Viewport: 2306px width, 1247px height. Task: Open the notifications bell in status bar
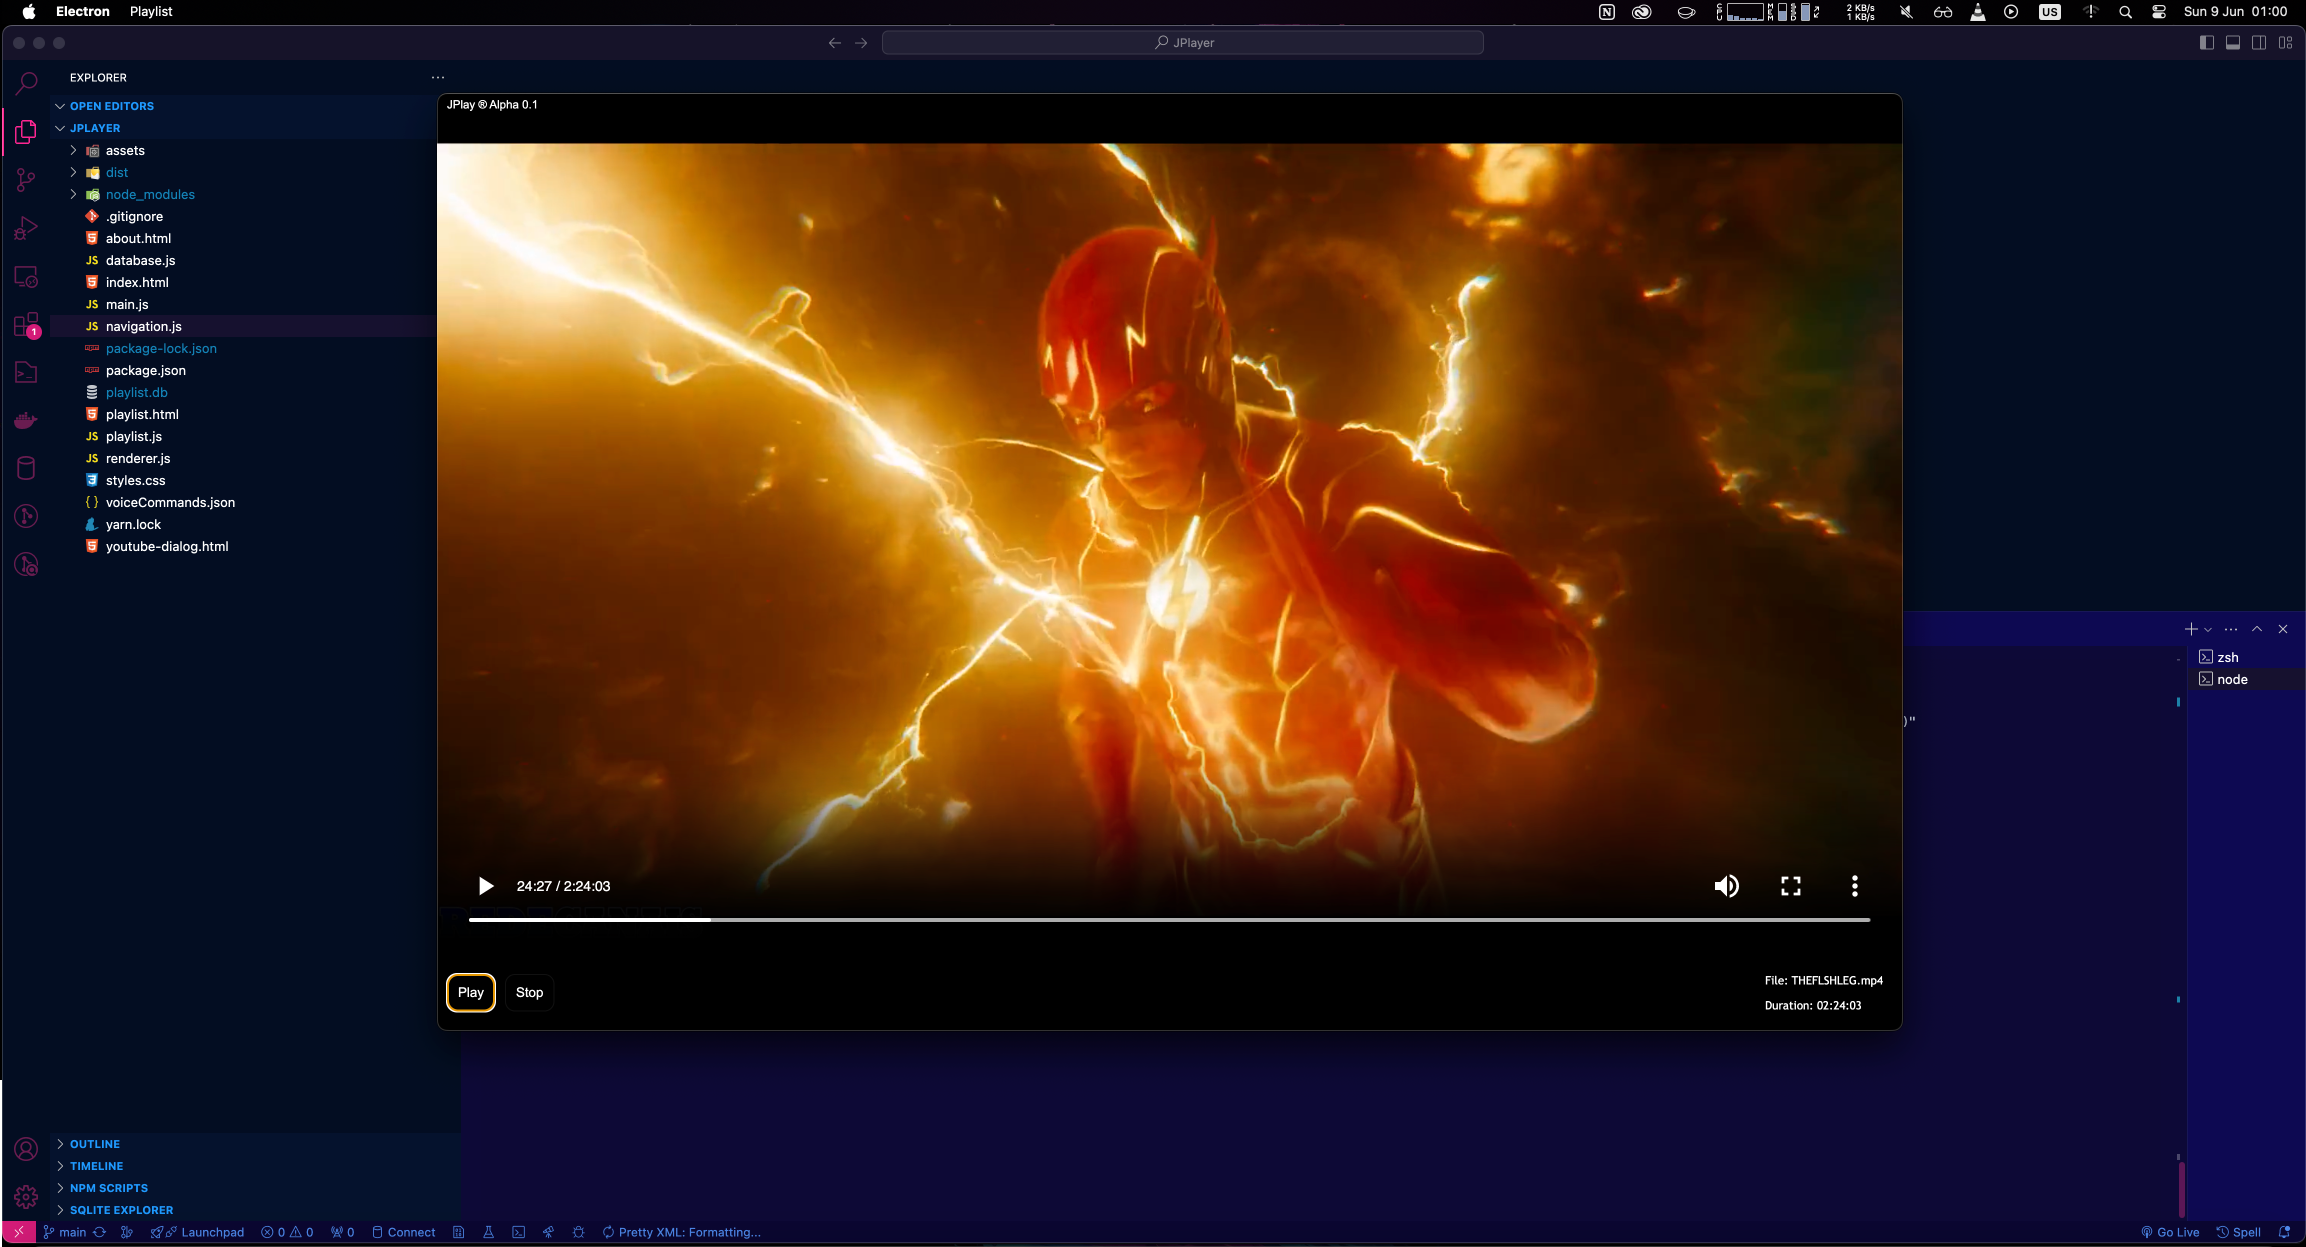click(x=2284, y=1232)
